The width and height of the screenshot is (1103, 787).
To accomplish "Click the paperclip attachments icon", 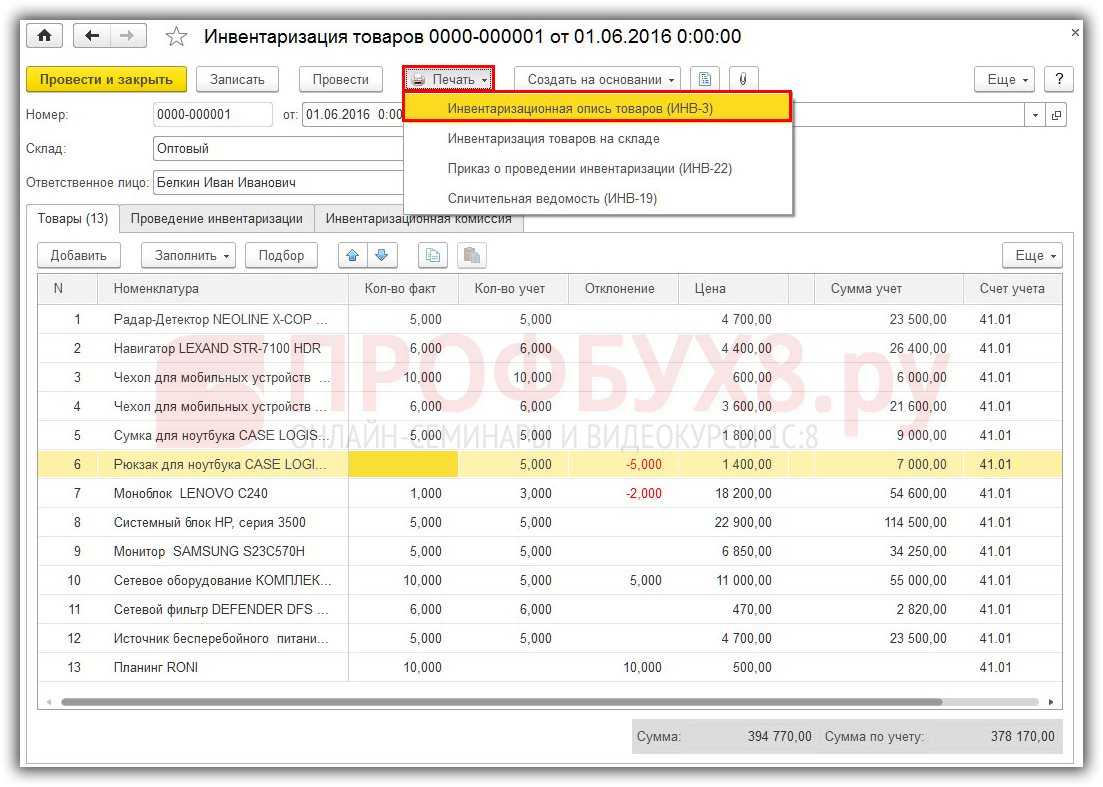I will click(x=742, y=79).
